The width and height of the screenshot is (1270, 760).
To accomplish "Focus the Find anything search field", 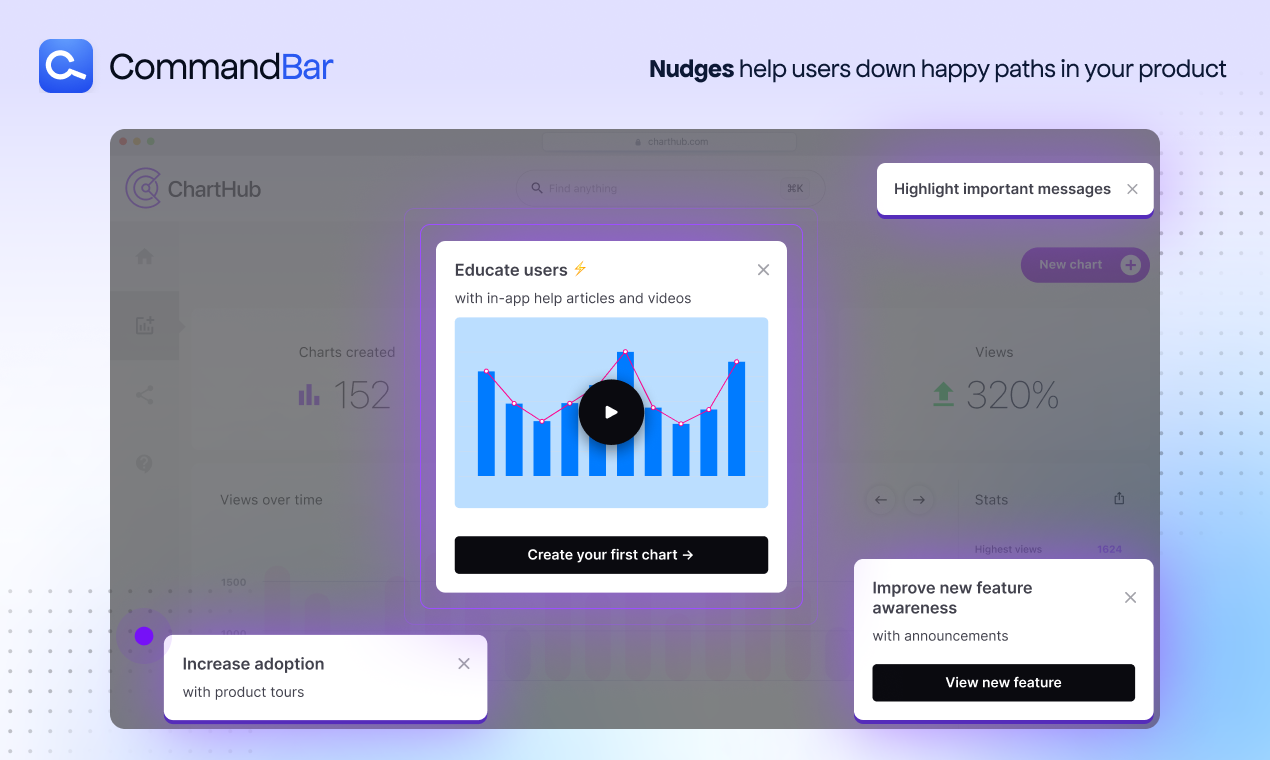I will tap(670, 188).
